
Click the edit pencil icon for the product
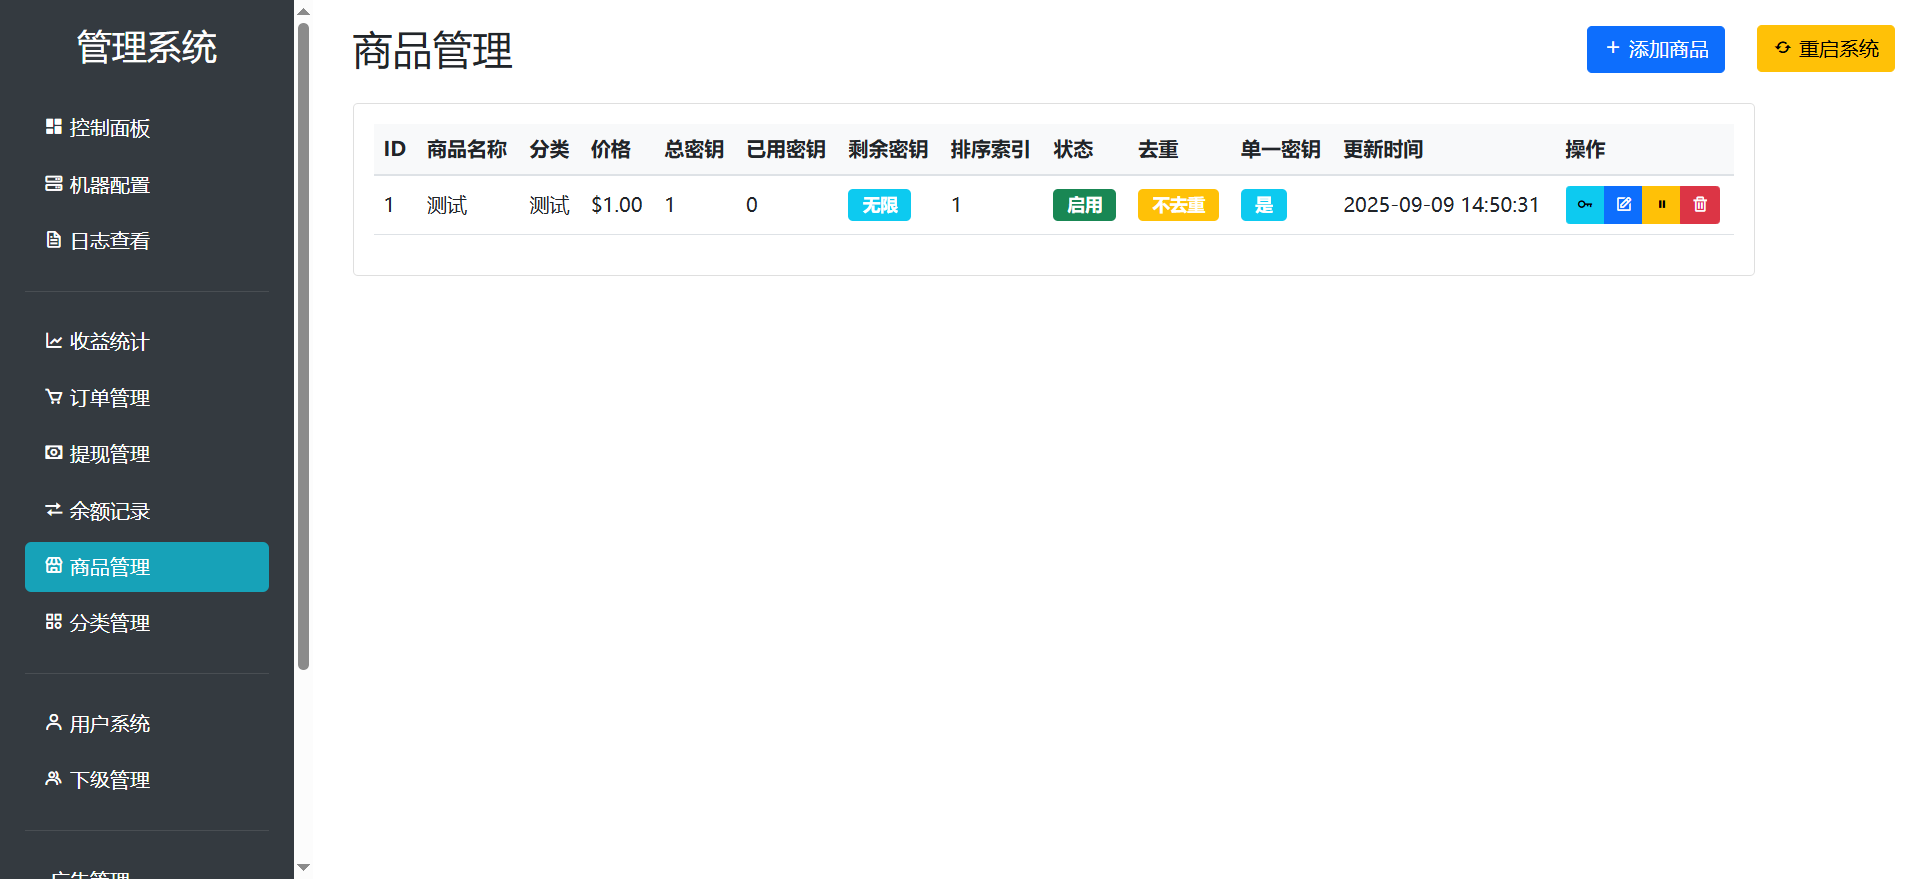1623,205
